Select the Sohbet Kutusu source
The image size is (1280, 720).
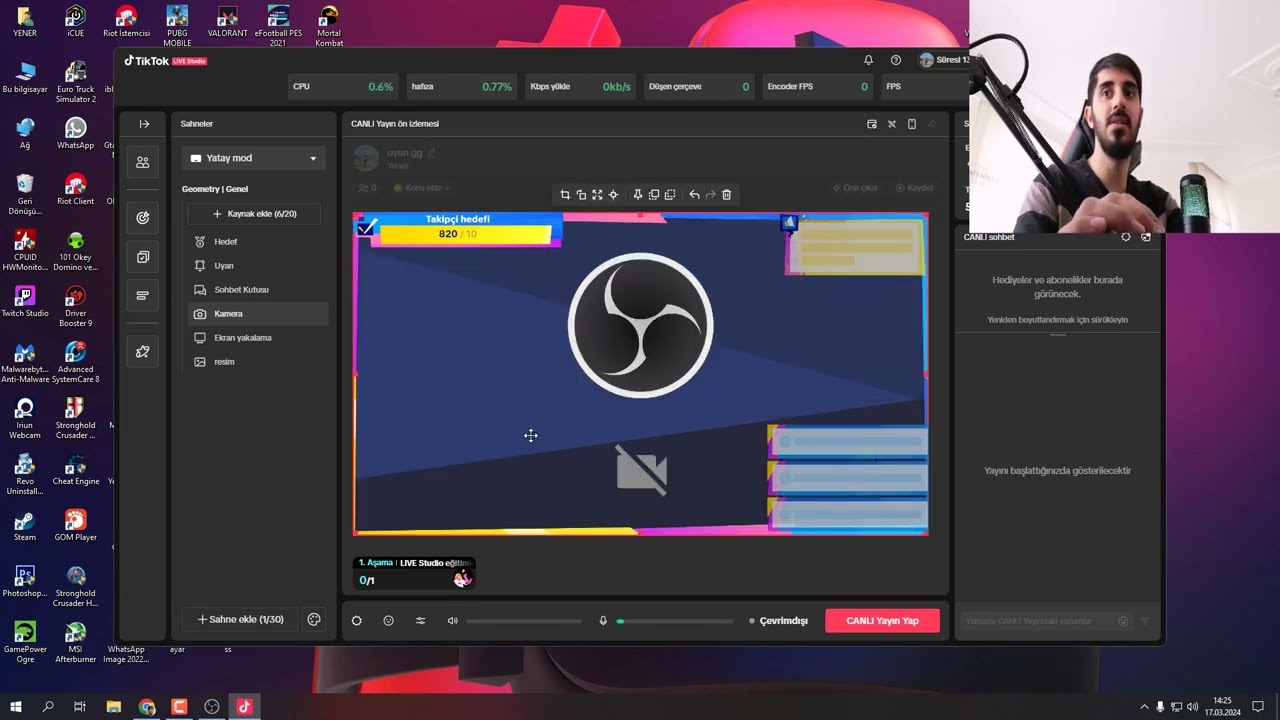(x=257, y=290)
